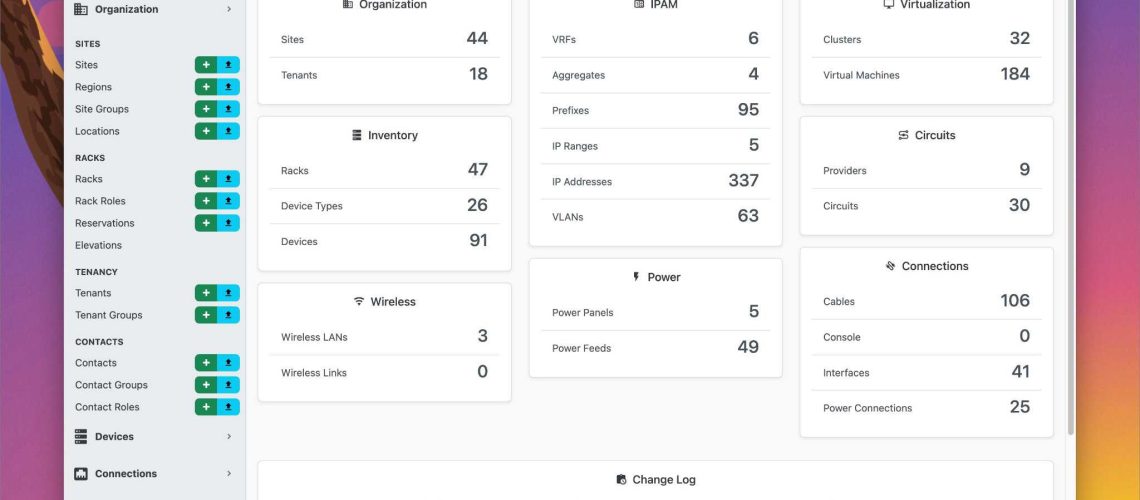Open the Virtual Machines list
1140x500 pixels.
tap(861, 75)
